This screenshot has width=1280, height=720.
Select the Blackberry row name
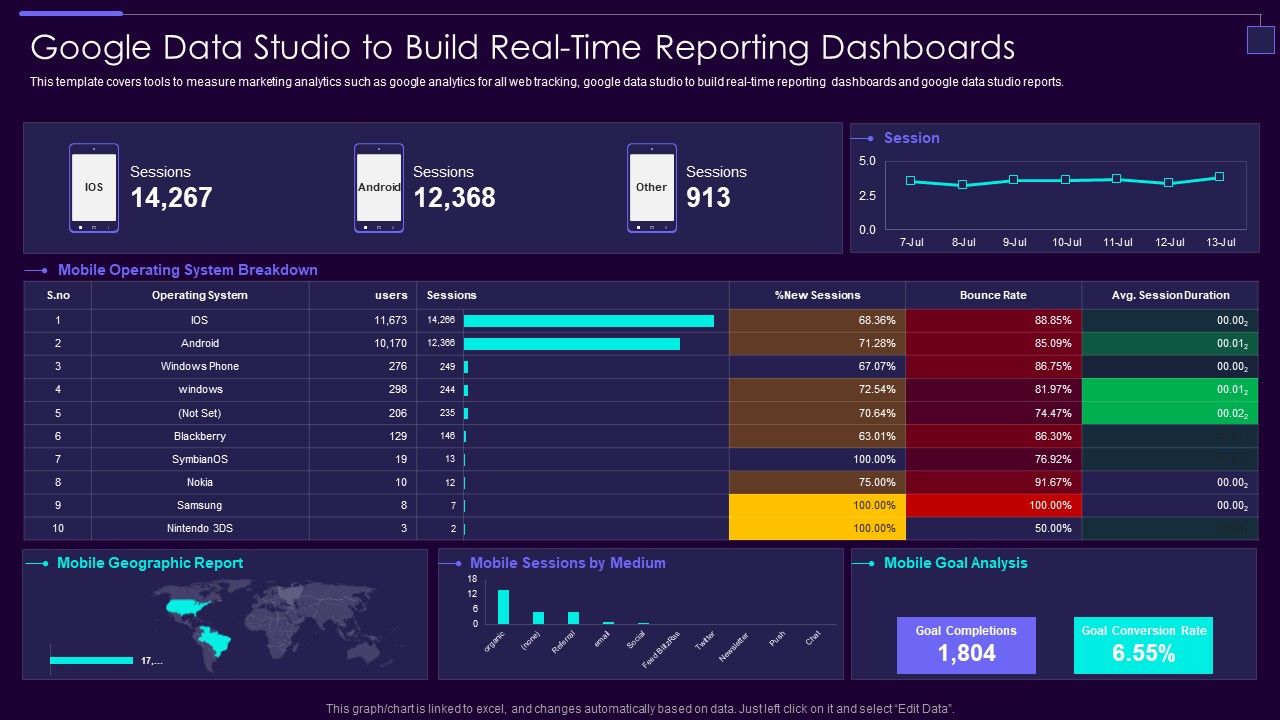(200, 436)
